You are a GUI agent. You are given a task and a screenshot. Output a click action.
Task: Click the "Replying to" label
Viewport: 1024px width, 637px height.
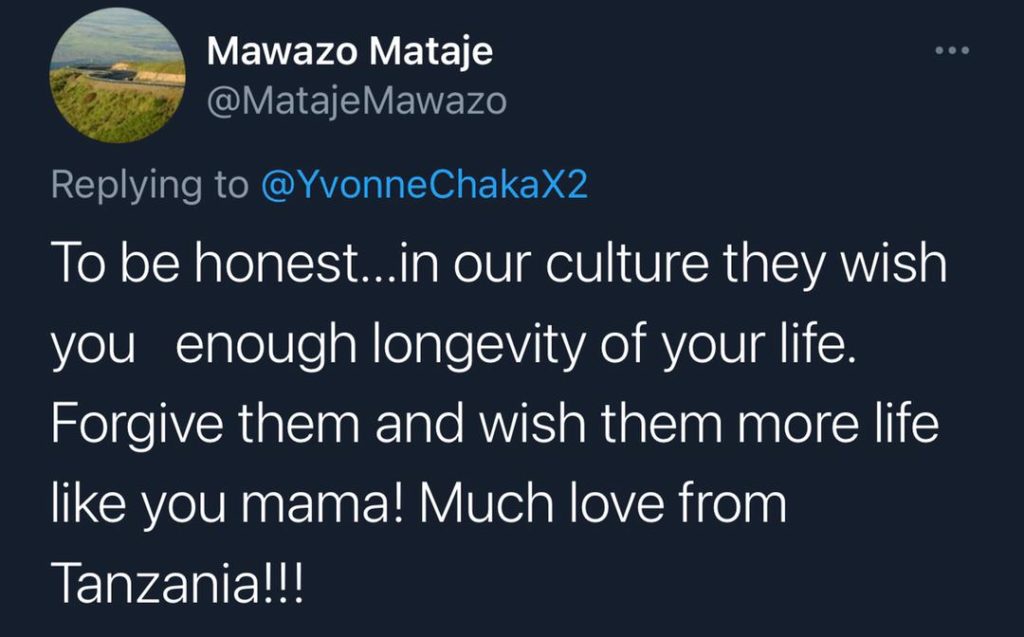click(x=150, y=185)
